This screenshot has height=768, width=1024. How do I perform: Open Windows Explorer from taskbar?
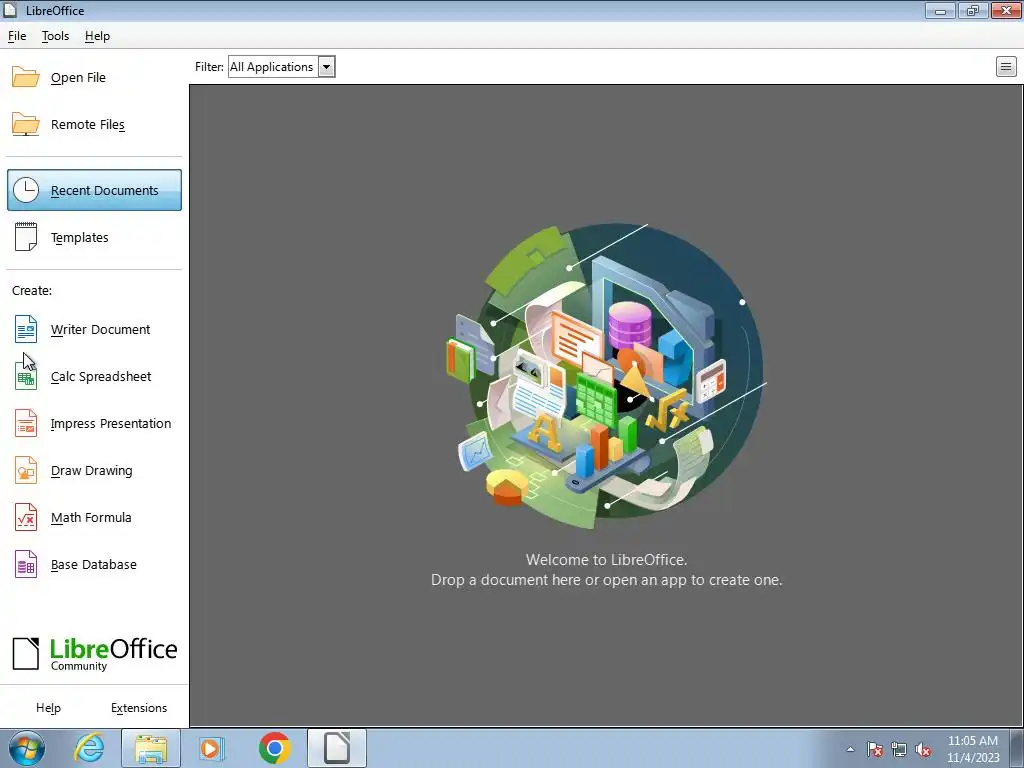(151, 748)
